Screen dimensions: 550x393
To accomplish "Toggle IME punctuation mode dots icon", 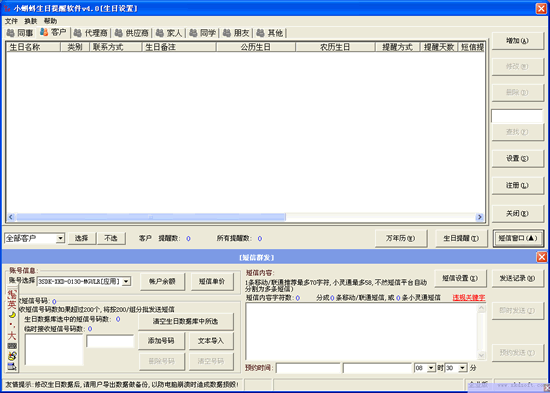I will click(x=12, y=325).
